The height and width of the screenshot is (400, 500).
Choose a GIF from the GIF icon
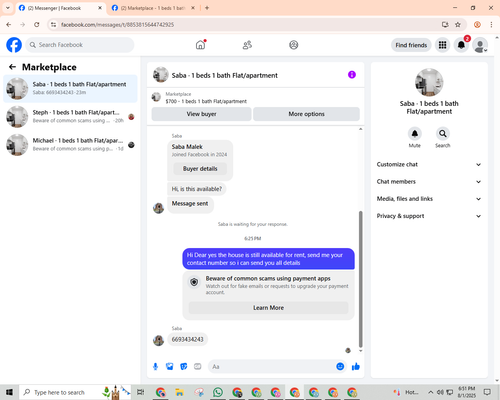198,367
